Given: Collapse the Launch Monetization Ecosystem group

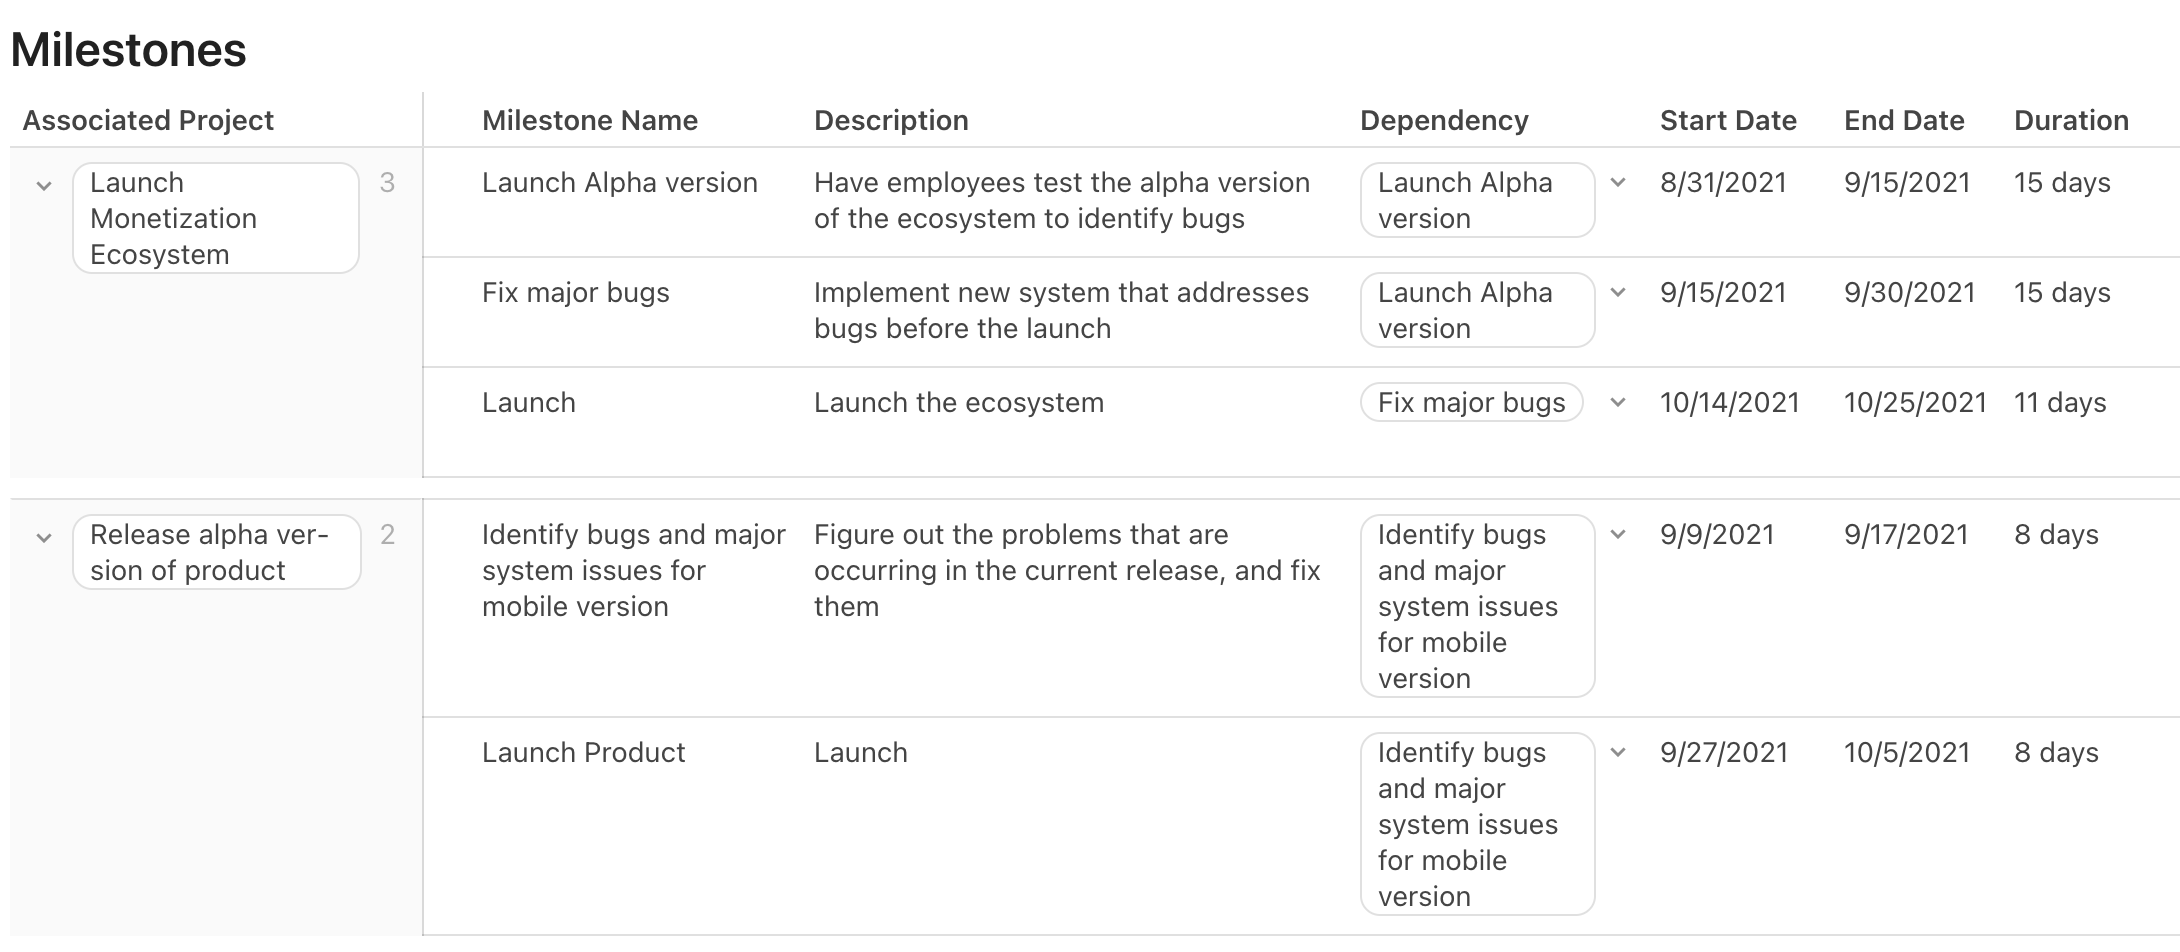Looking at the screenshot, I should (44, 185).
